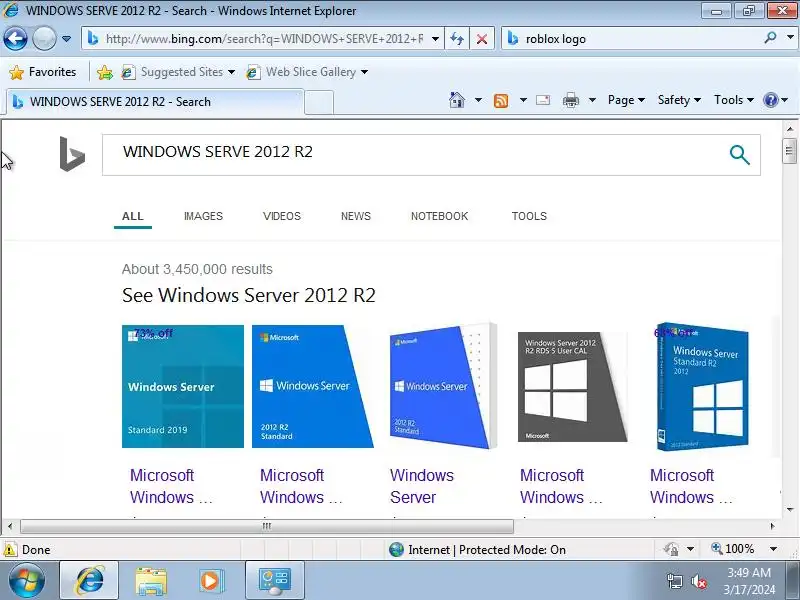Open the angled white-edged Windows Server image
Image resolution: width=800 pixels, height=600 pixels.
click(x=442, y=386)
